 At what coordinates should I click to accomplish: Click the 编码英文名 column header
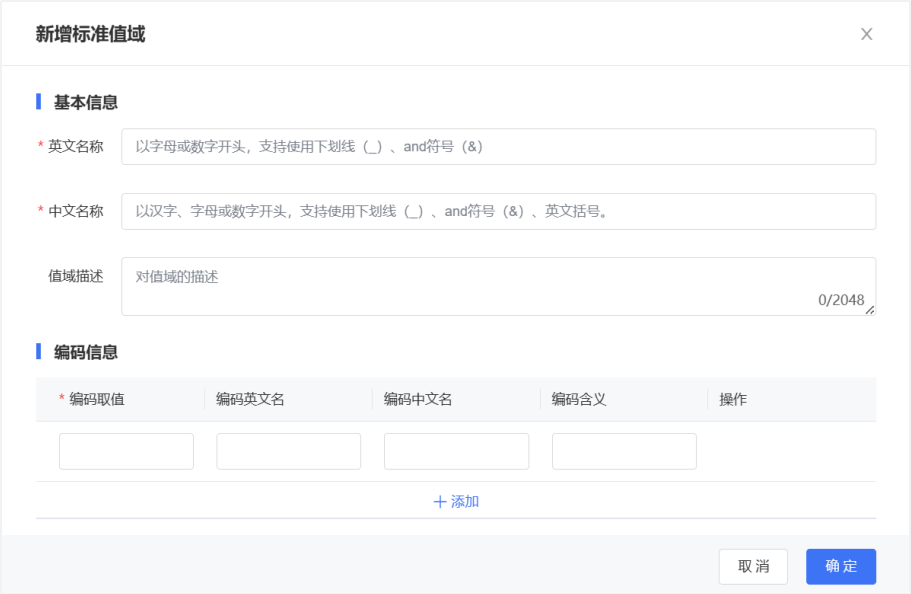point(250,399)
